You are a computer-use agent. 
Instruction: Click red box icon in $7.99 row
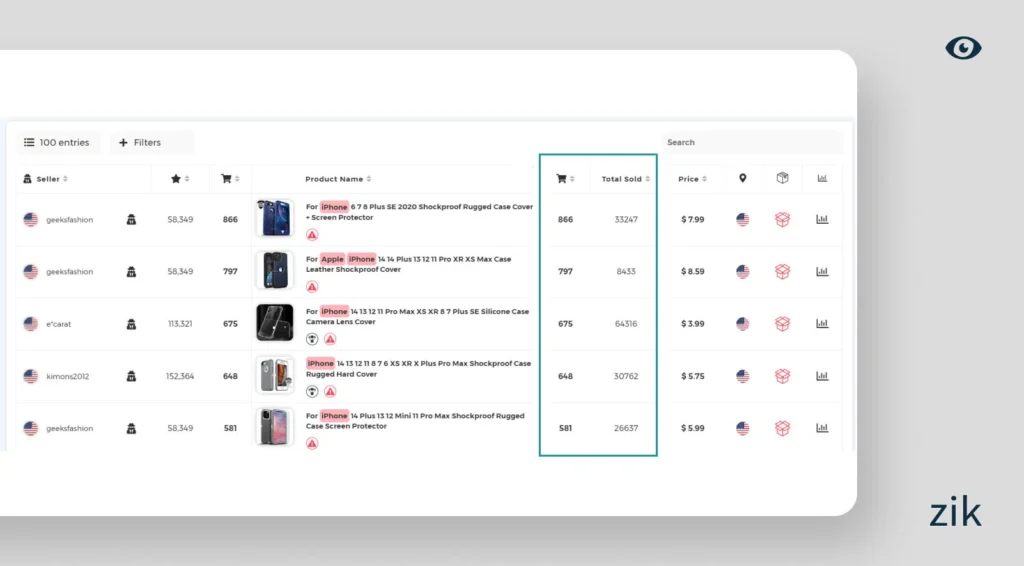coord(782,219)
